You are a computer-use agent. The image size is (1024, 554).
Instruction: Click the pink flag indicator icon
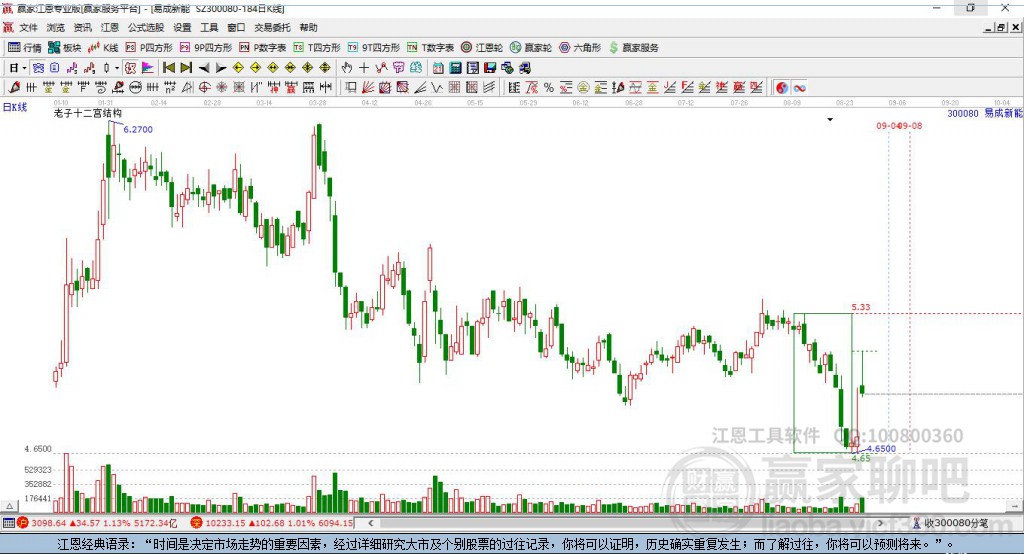click(148, 68)
